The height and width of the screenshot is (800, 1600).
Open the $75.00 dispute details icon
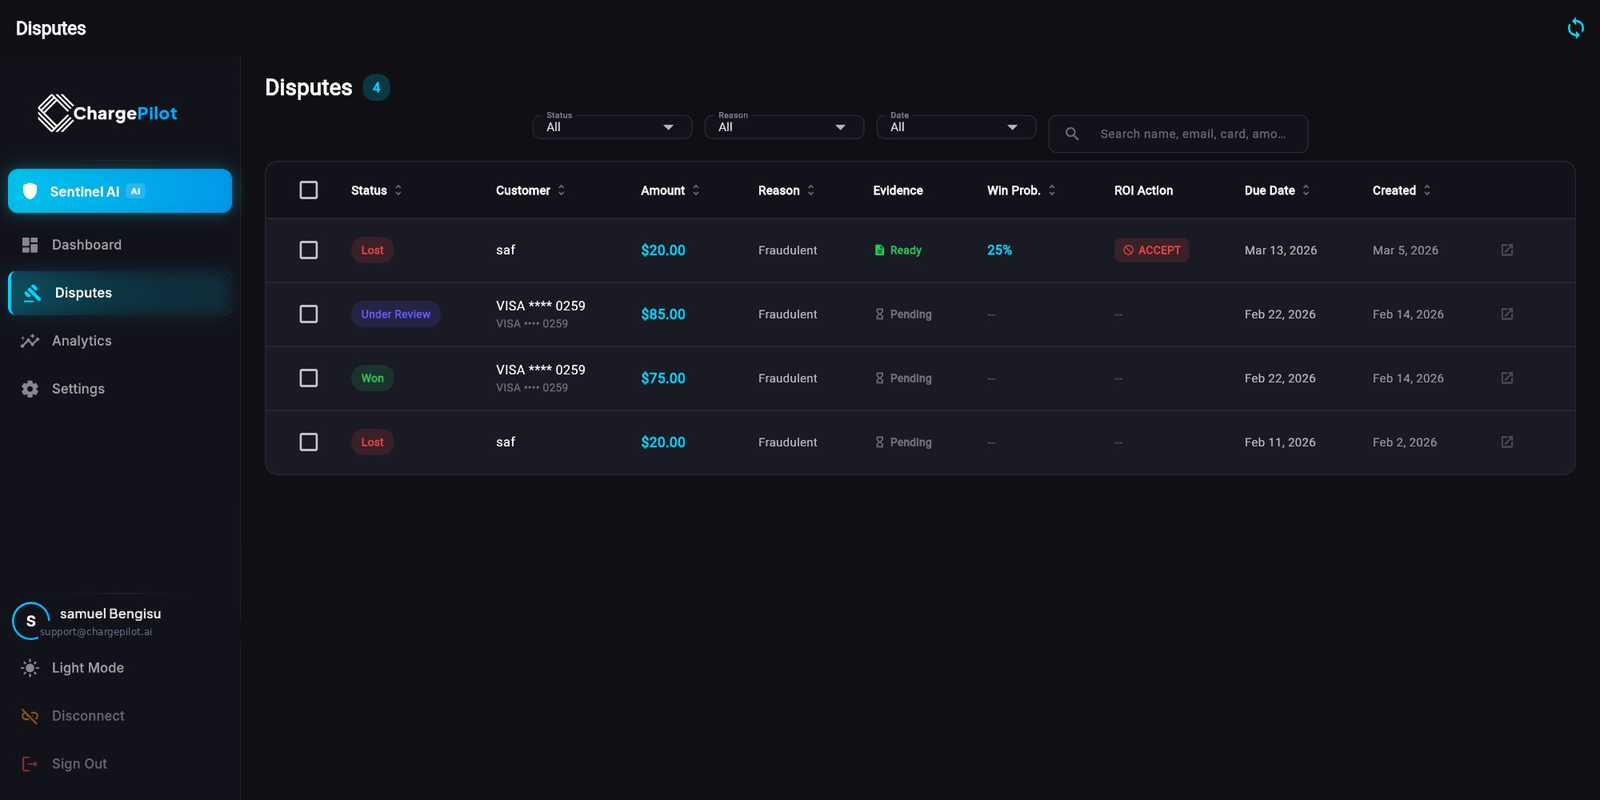[1507, 378]
